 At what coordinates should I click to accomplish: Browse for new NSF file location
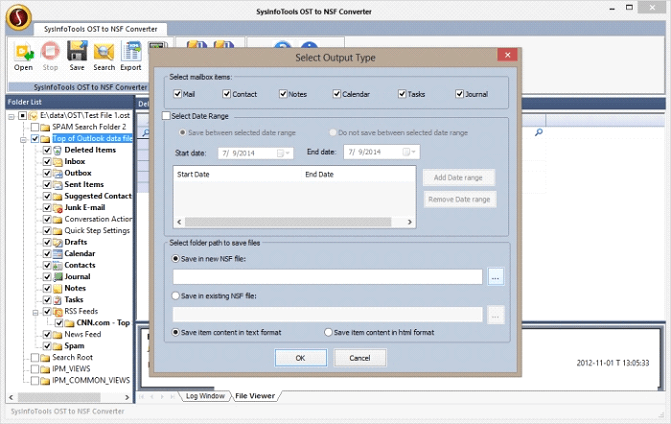click(496, 277)
